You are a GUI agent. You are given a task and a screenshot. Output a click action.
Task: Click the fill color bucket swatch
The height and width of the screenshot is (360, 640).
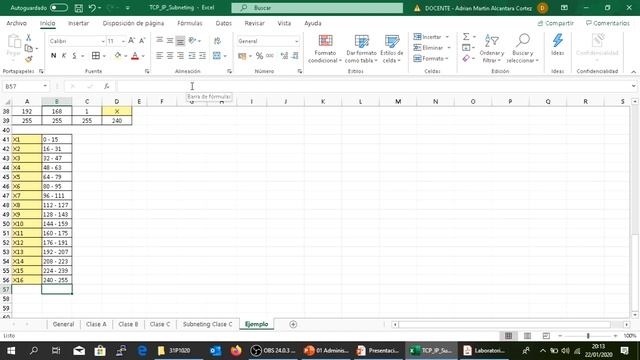[118, 56]
